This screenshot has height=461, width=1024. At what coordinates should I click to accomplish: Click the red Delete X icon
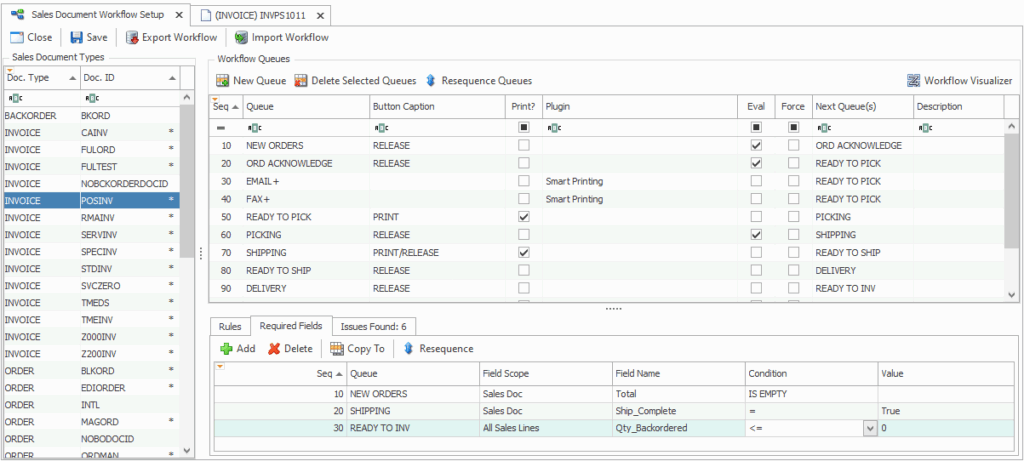point(274,349)
